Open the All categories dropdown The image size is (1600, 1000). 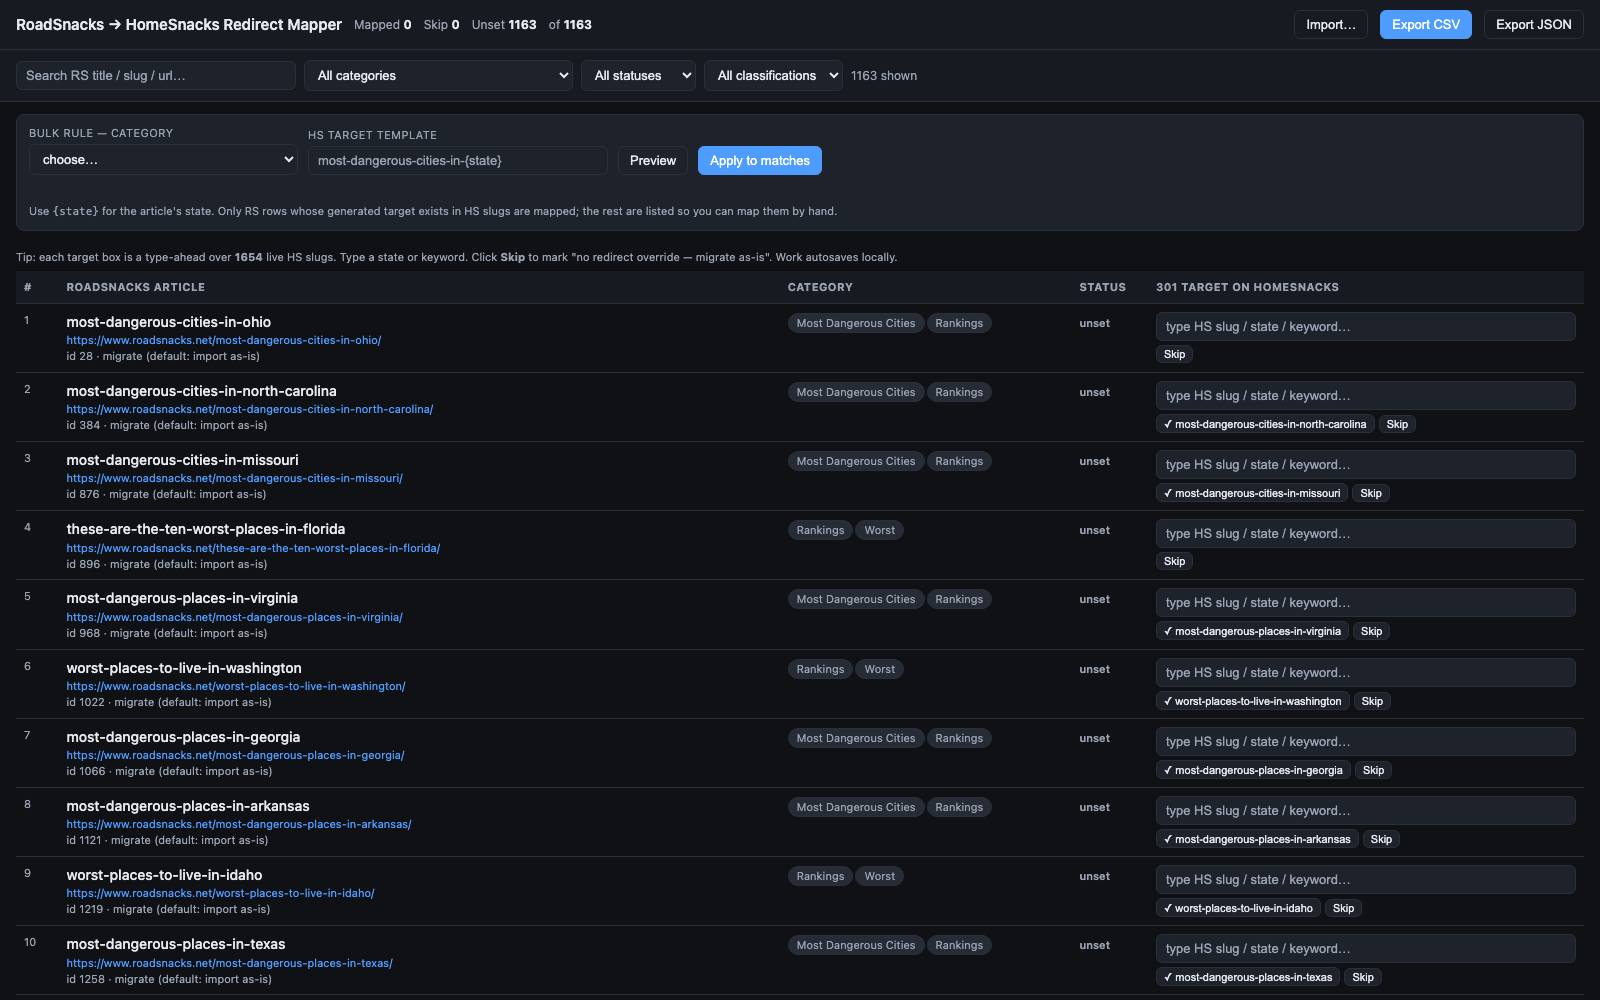tap(438, 76)
